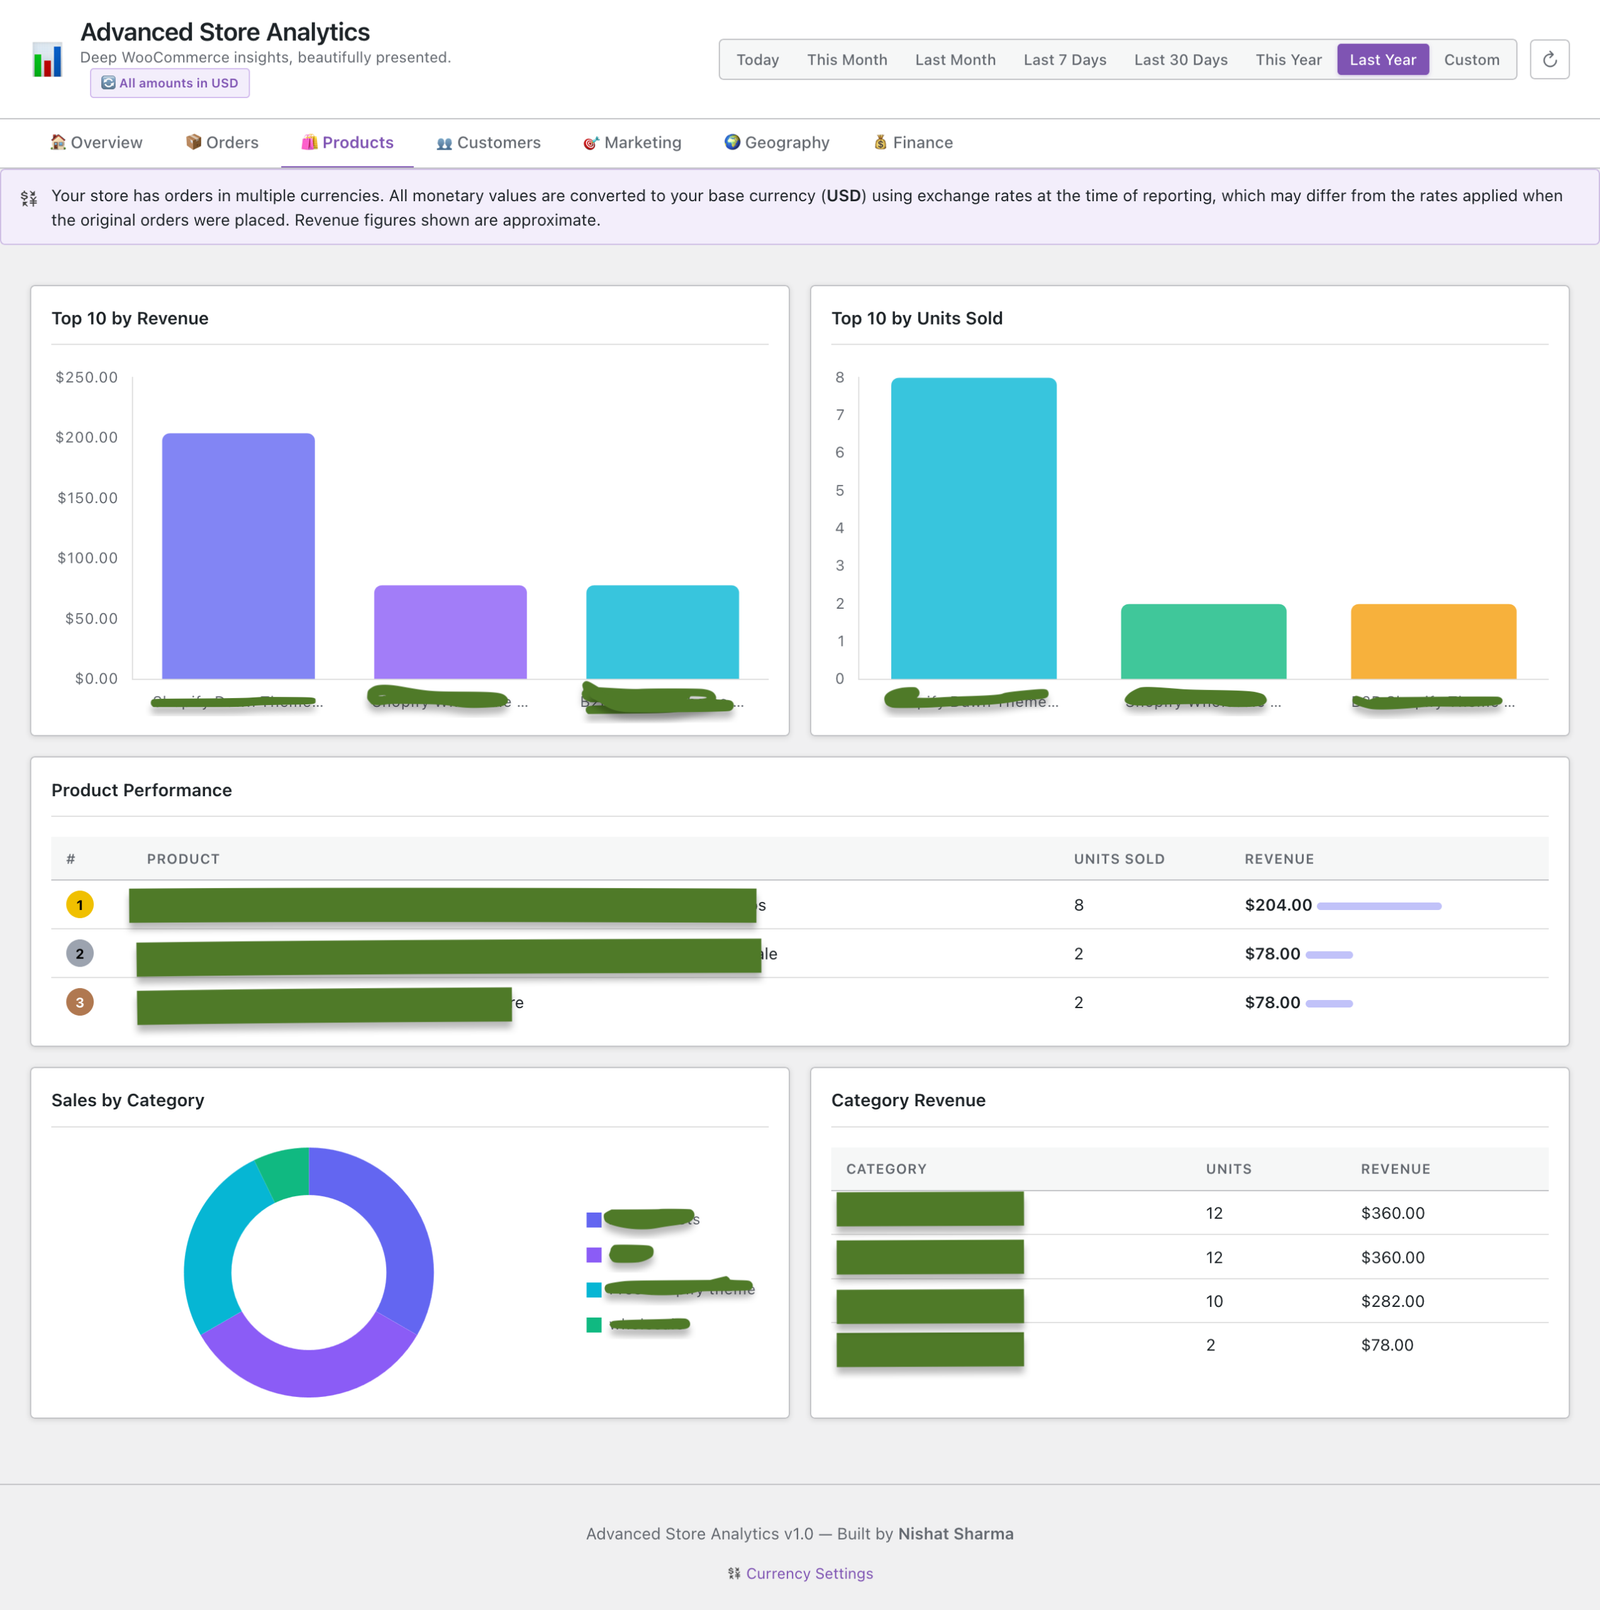This screenshot has width=1600, height=1610.
Task: Click the Nishat Sharma author name
Action: coord(955,1534)
